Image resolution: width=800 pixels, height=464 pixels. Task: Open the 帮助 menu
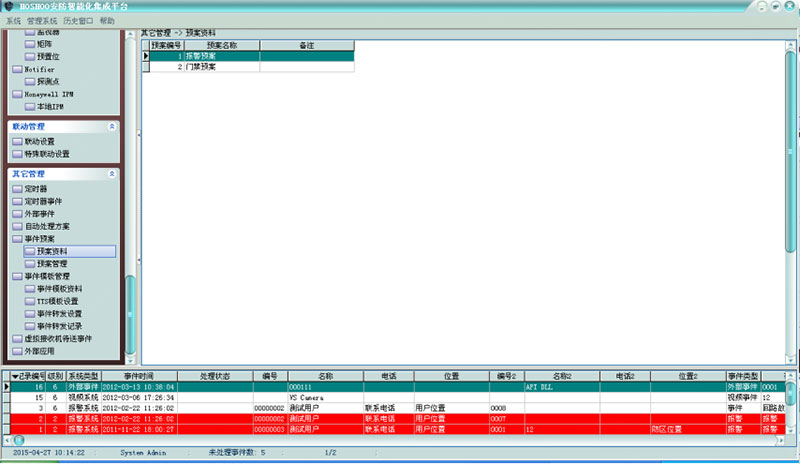pos(107,20)
